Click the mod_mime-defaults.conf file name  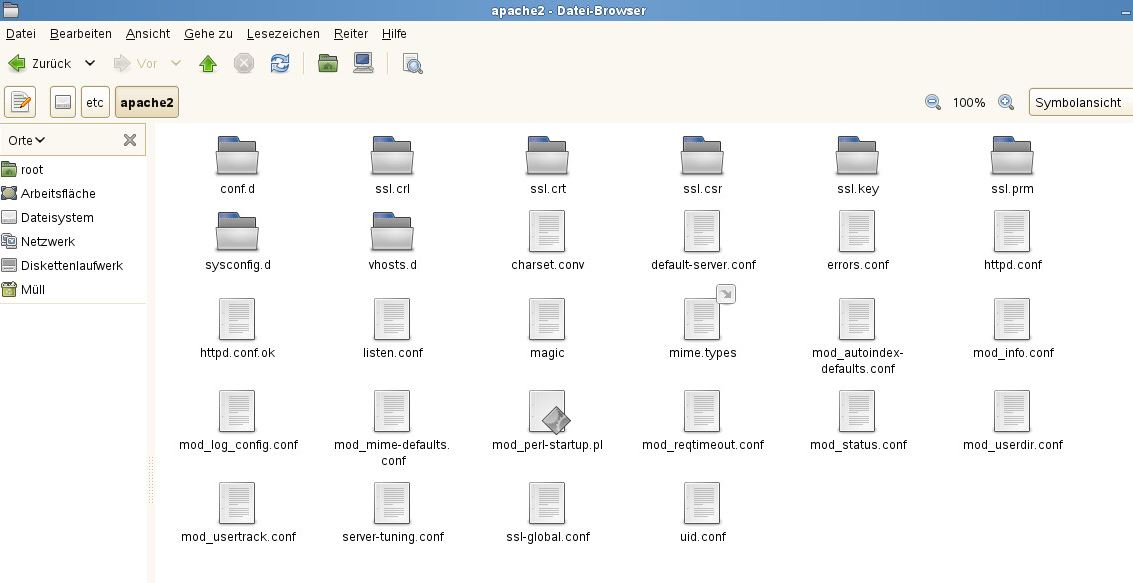coord(392,453)
